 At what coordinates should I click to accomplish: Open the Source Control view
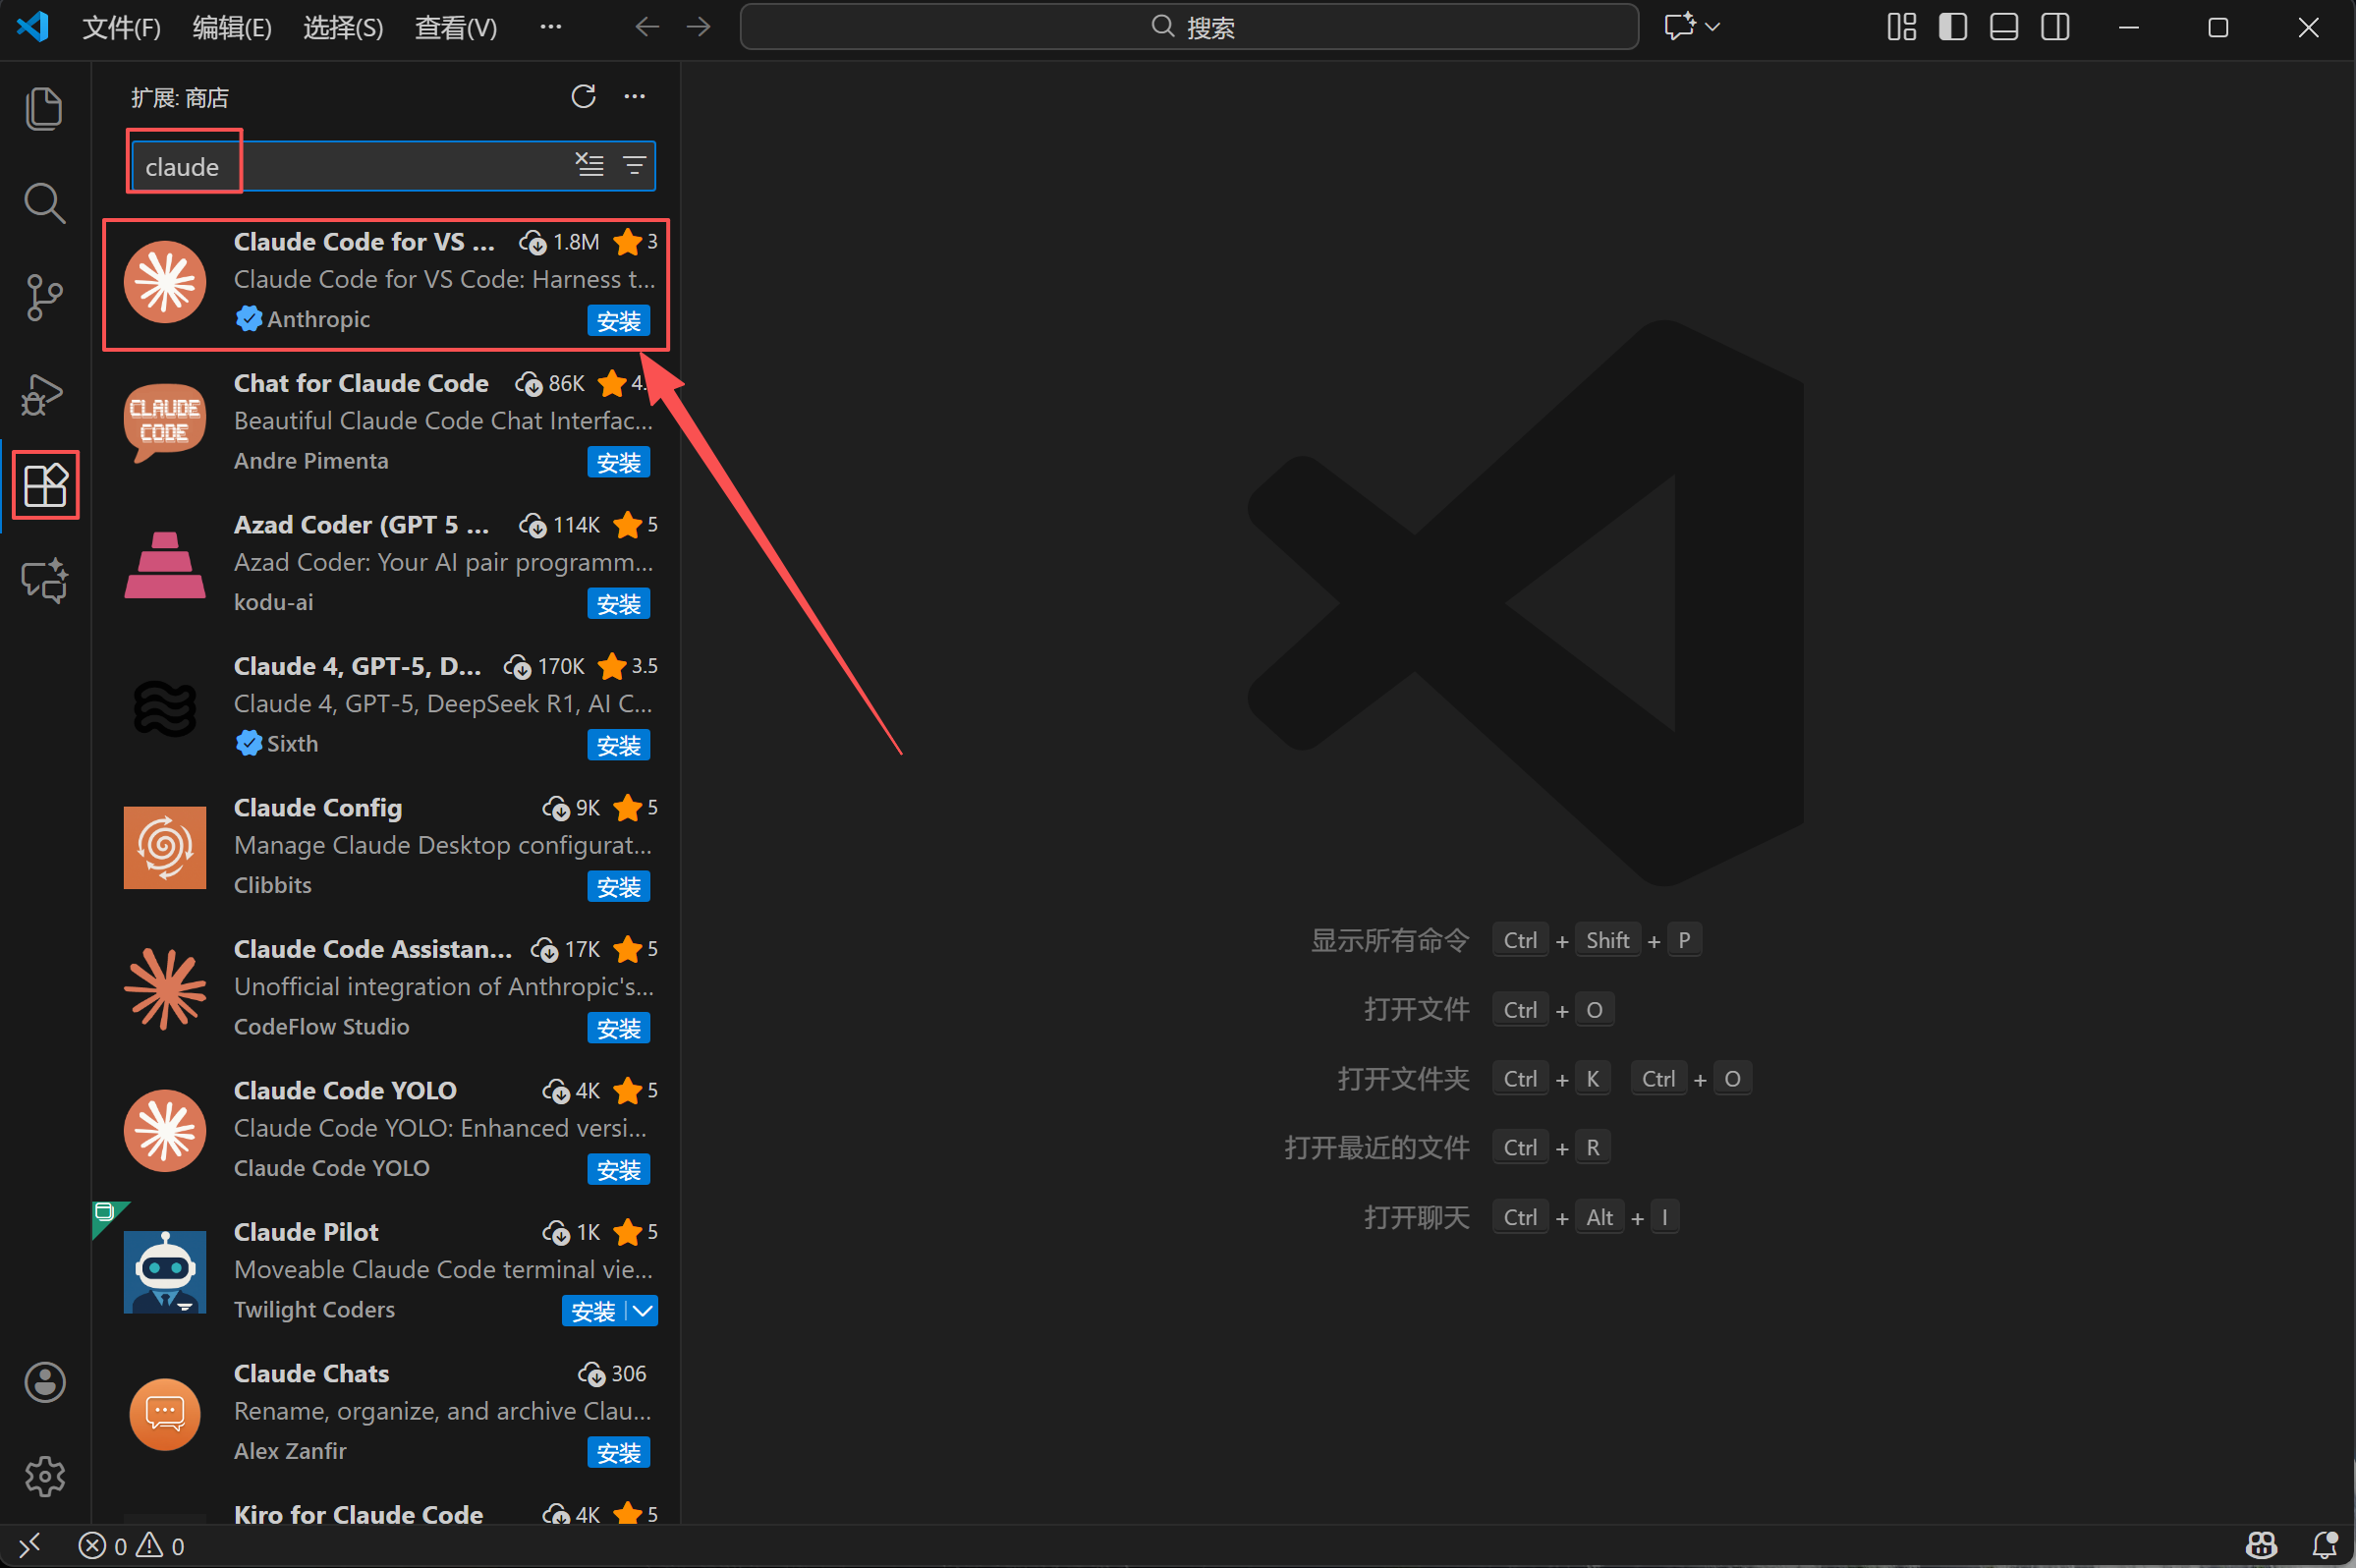coord(44,297)
